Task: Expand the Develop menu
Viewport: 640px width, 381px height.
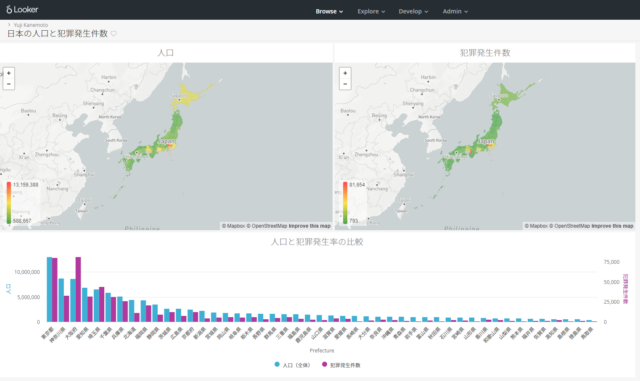Action: pyautogui.click(x=413, y=11)
